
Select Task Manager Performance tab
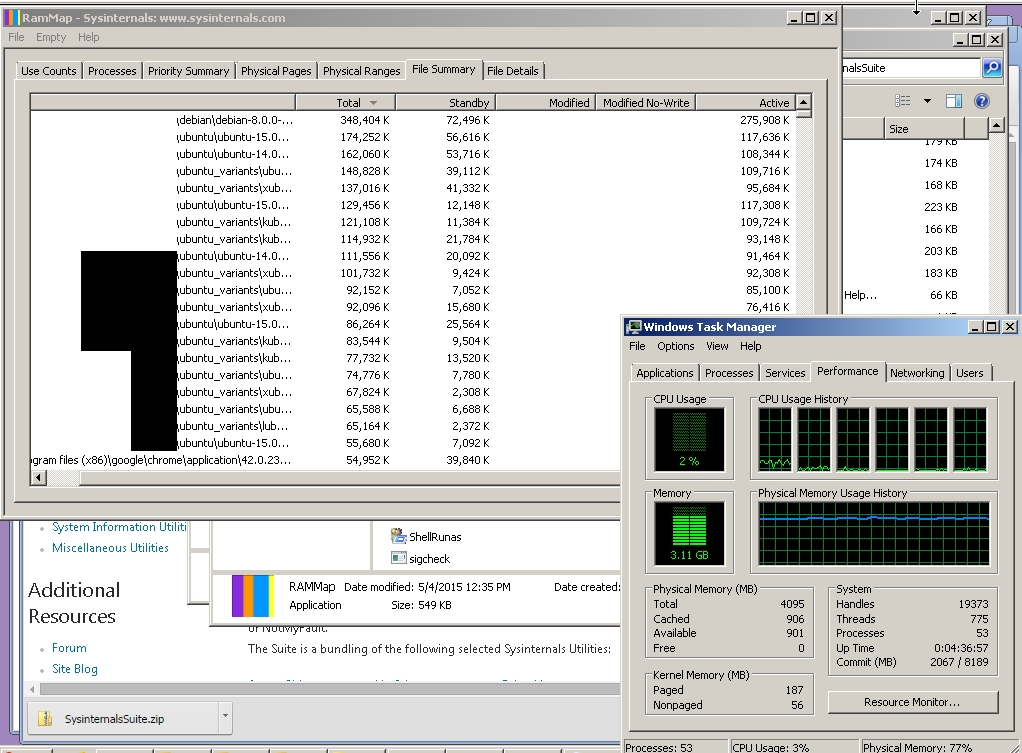848,371
